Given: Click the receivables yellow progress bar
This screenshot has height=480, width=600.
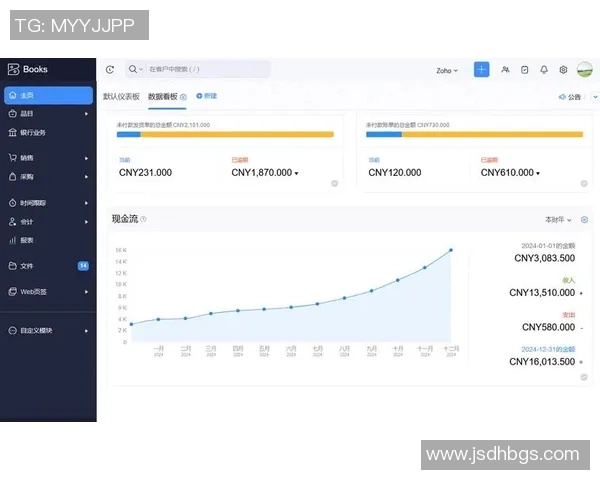Looking at the screenshot, I should point(240,133).
